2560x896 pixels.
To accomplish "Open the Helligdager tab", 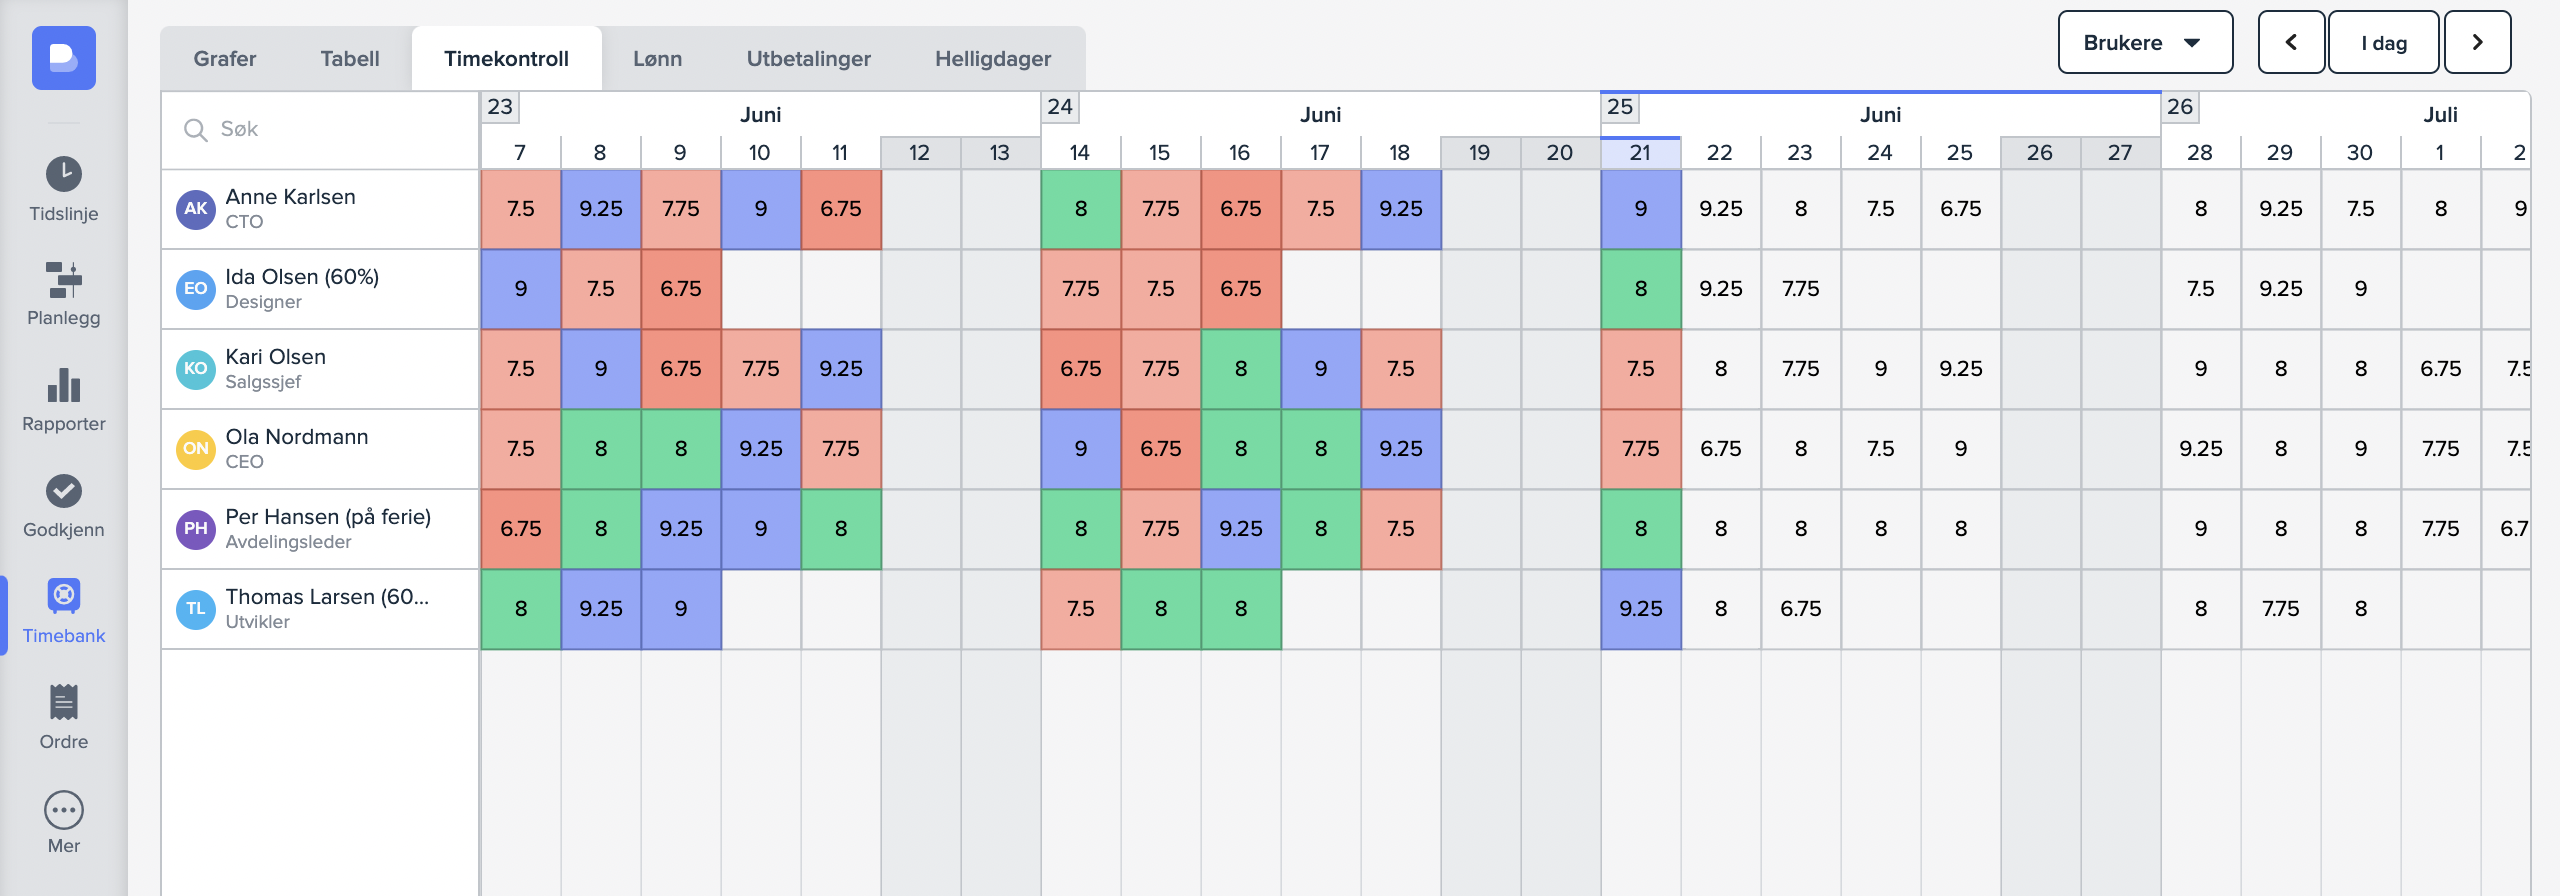I will [x=993, y=59].
